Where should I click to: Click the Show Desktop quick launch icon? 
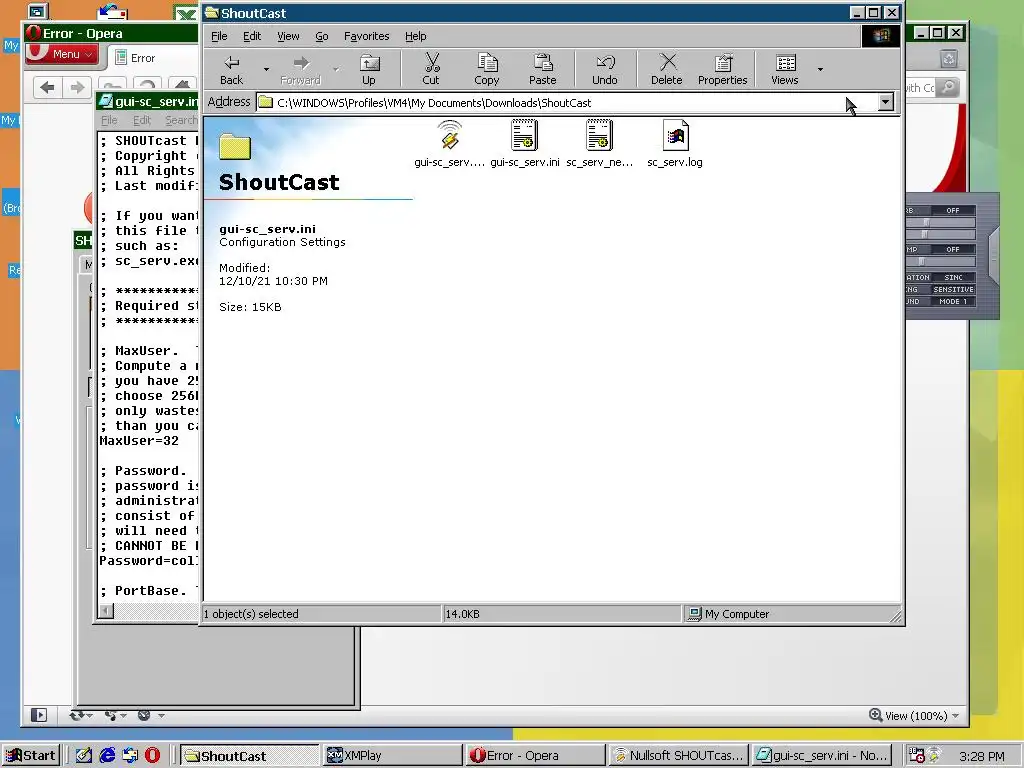point(84,756)
